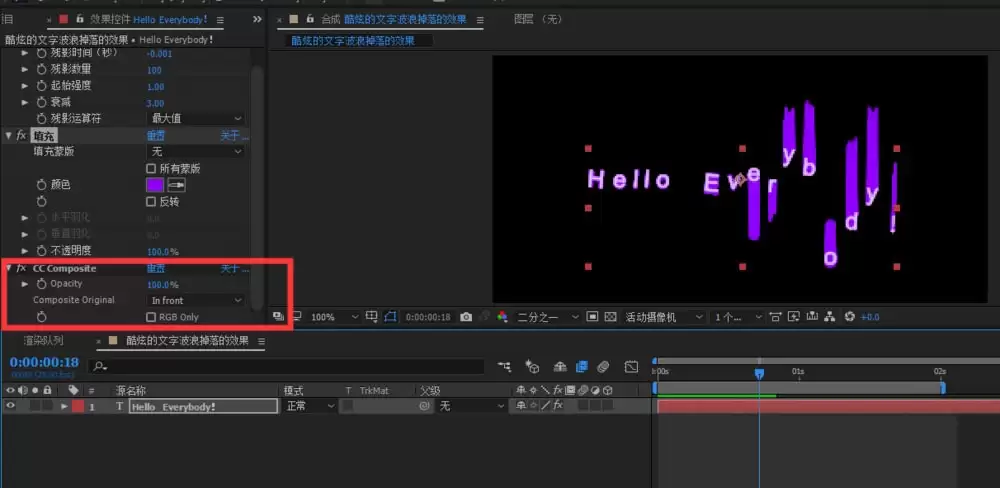The image size is (1000, 488).
Task: Open the Composite Original In front dropdown
Action: 196,300
